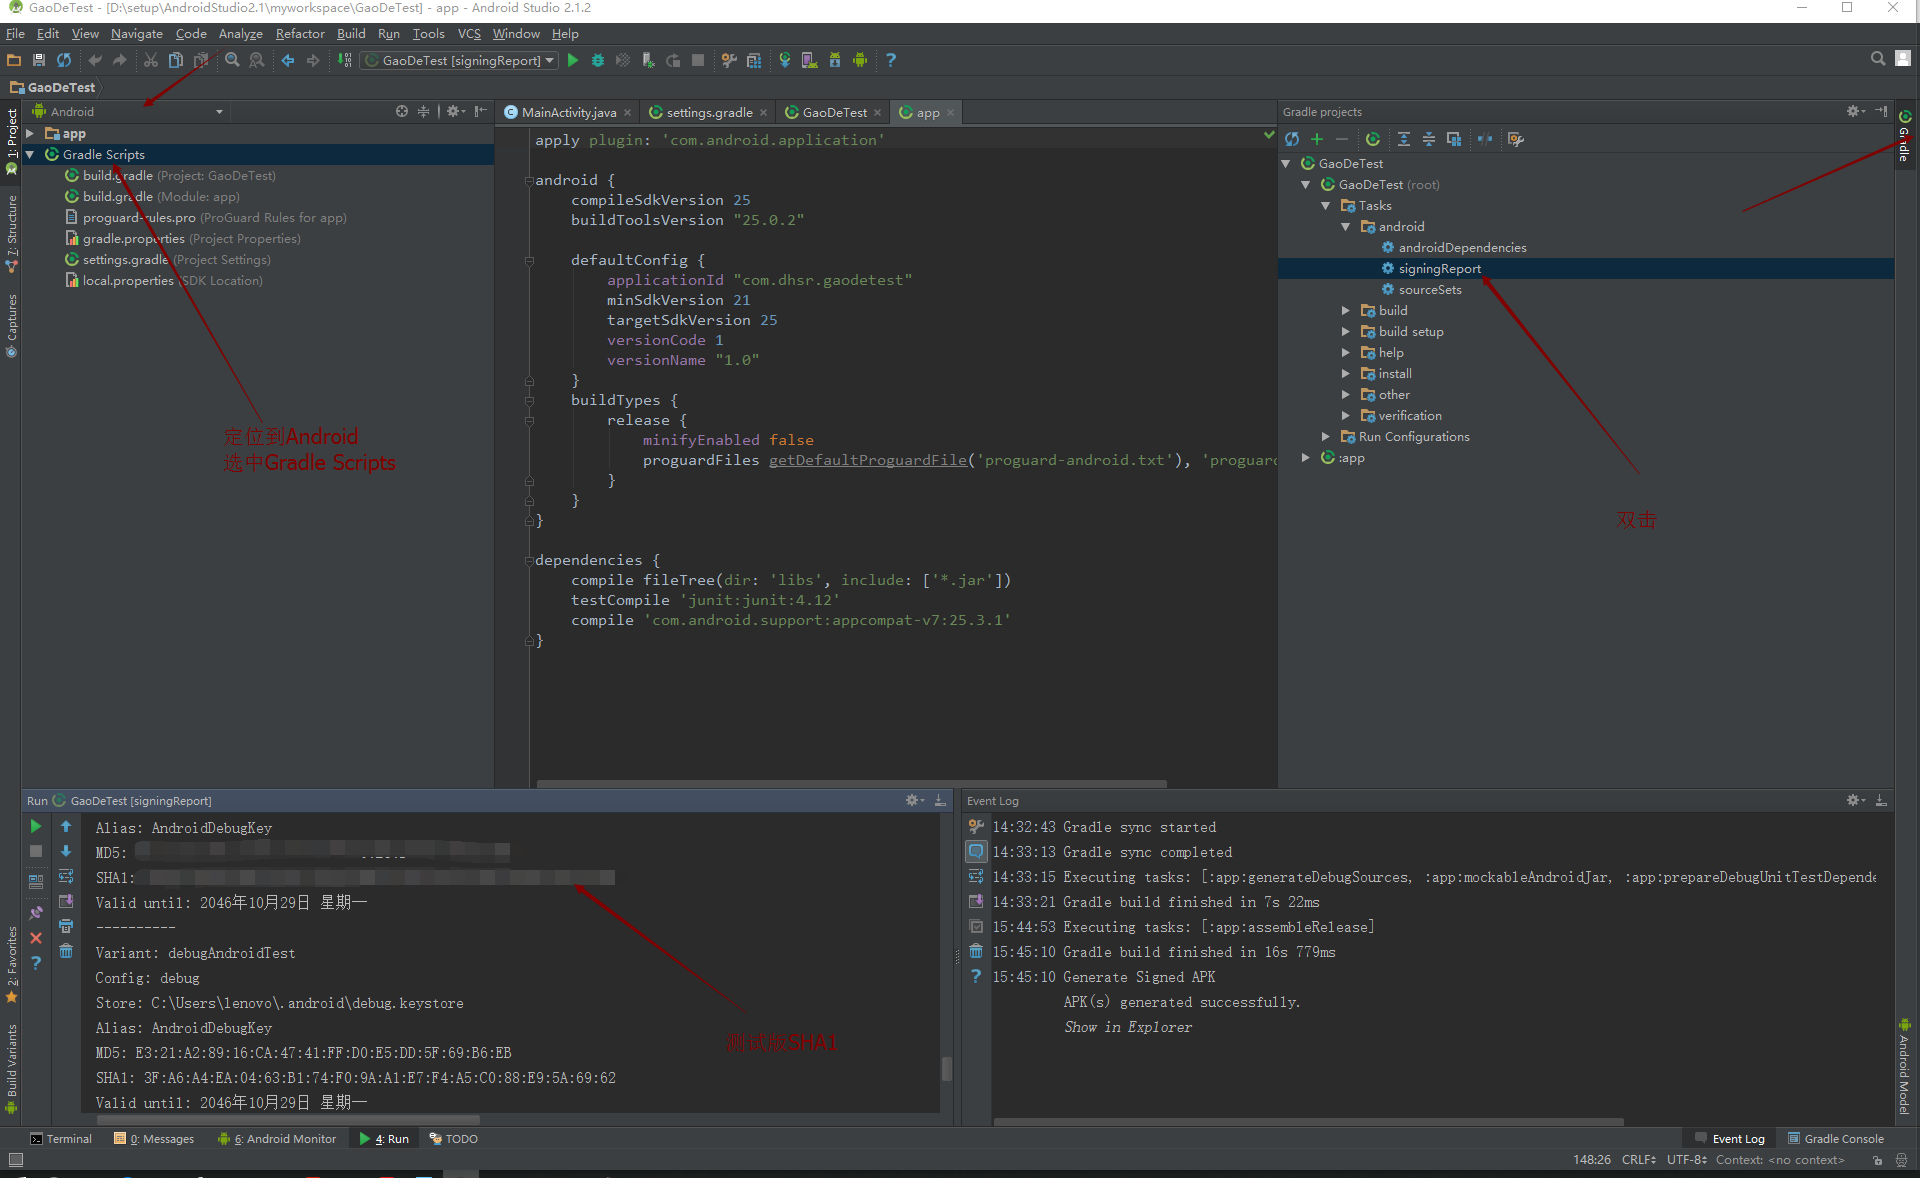
Task: Click the Search Everywhere magnifier icon
Action: 1878,59
